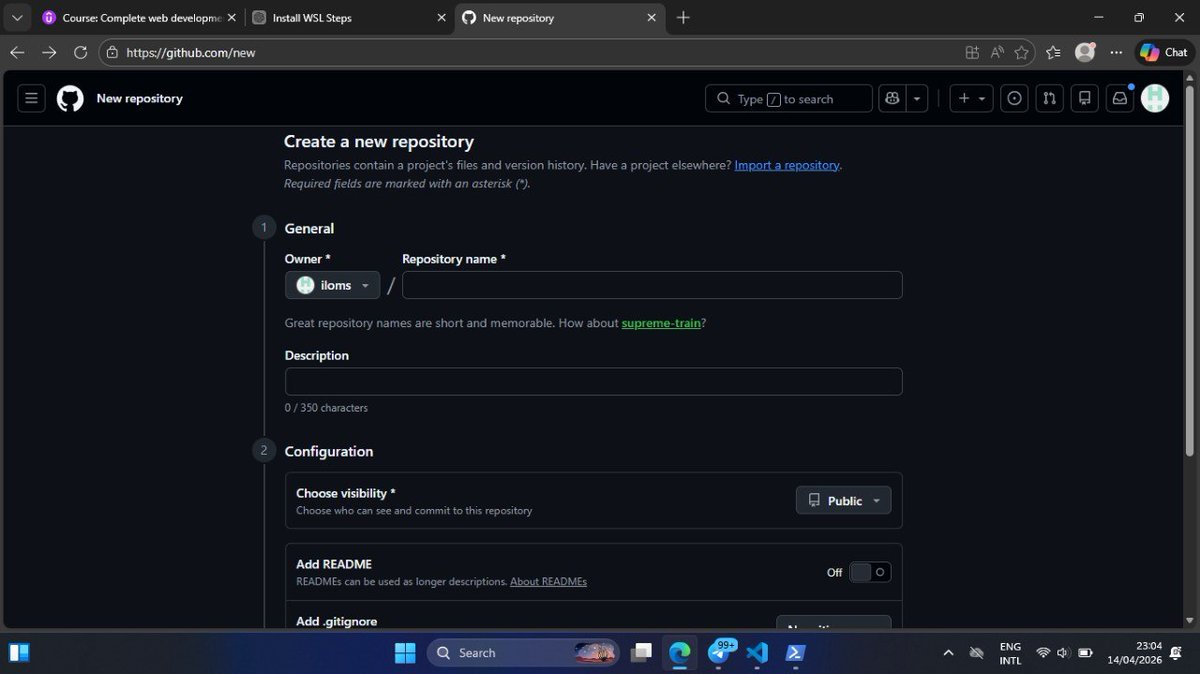Click the hamburger menu next to GitHub logo
Image resolution: width=1200 pixels, height=674 pixels.
coord(31,98)
